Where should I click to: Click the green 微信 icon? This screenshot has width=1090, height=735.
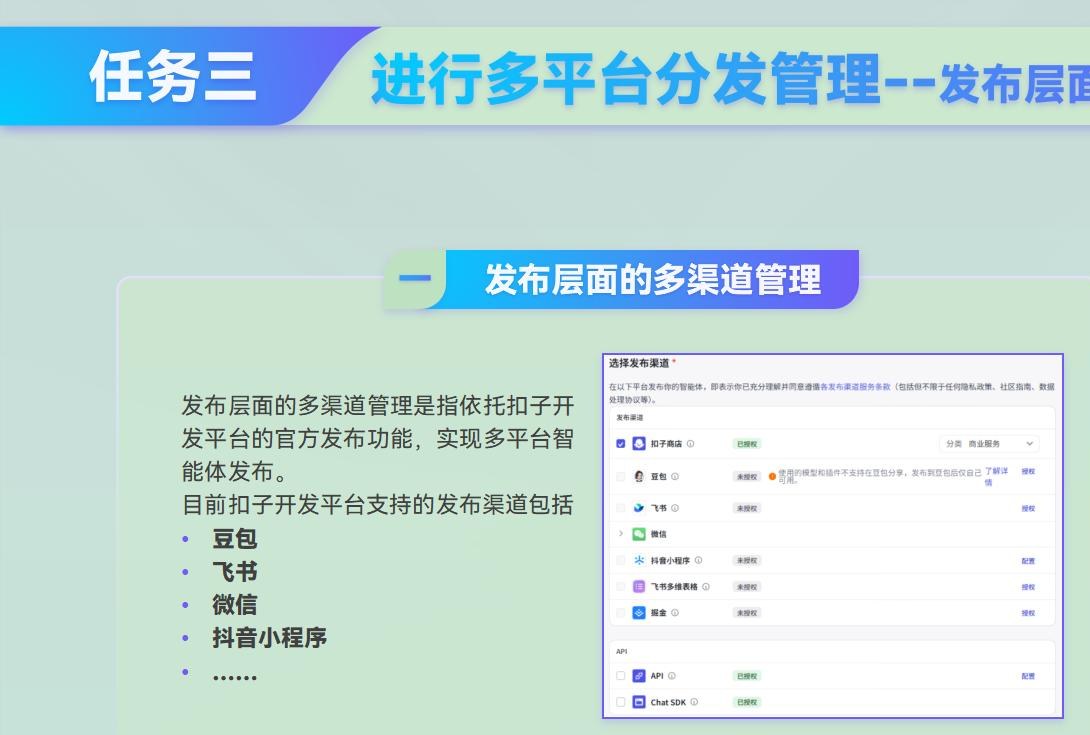pos(639,534)
